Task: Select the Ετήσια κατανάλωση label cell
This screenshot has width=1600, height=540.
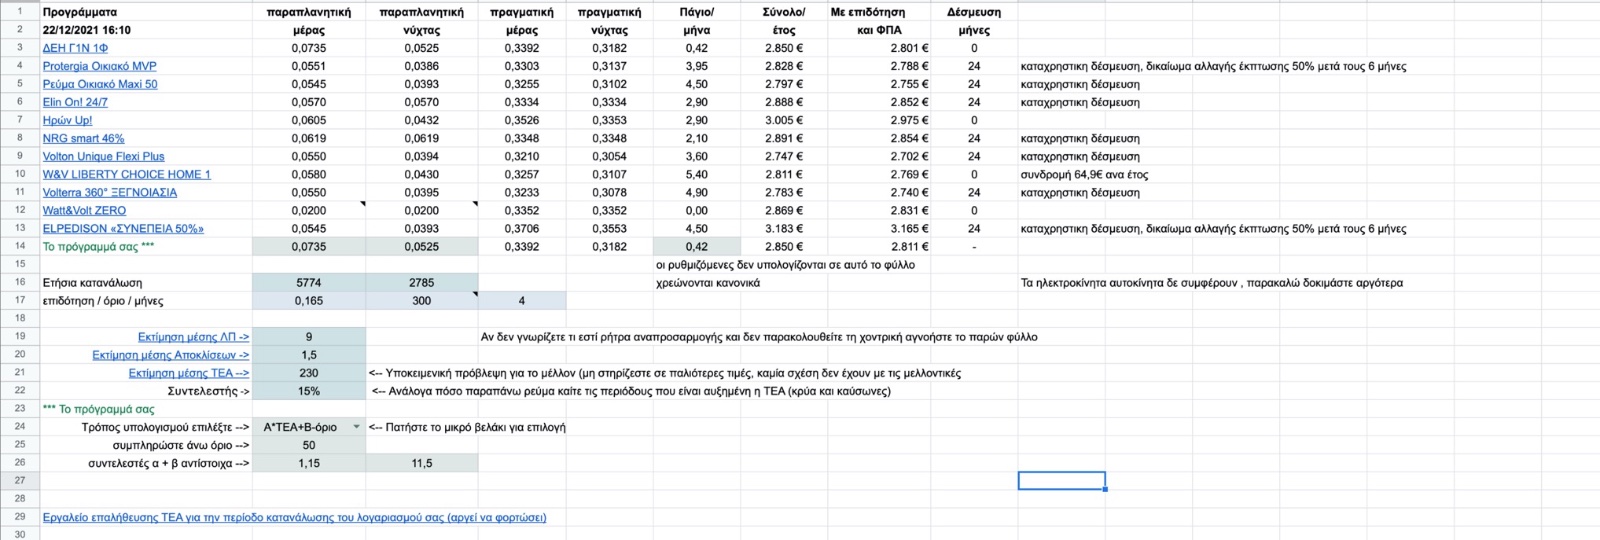Action: (146, 283)
